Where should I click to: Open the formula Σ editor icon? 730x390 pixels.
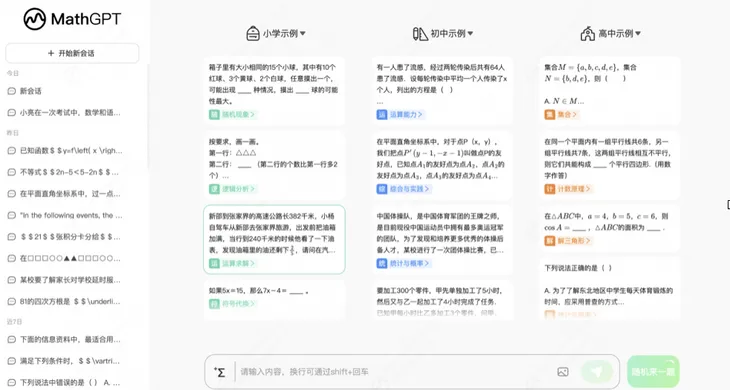point(219,372)
